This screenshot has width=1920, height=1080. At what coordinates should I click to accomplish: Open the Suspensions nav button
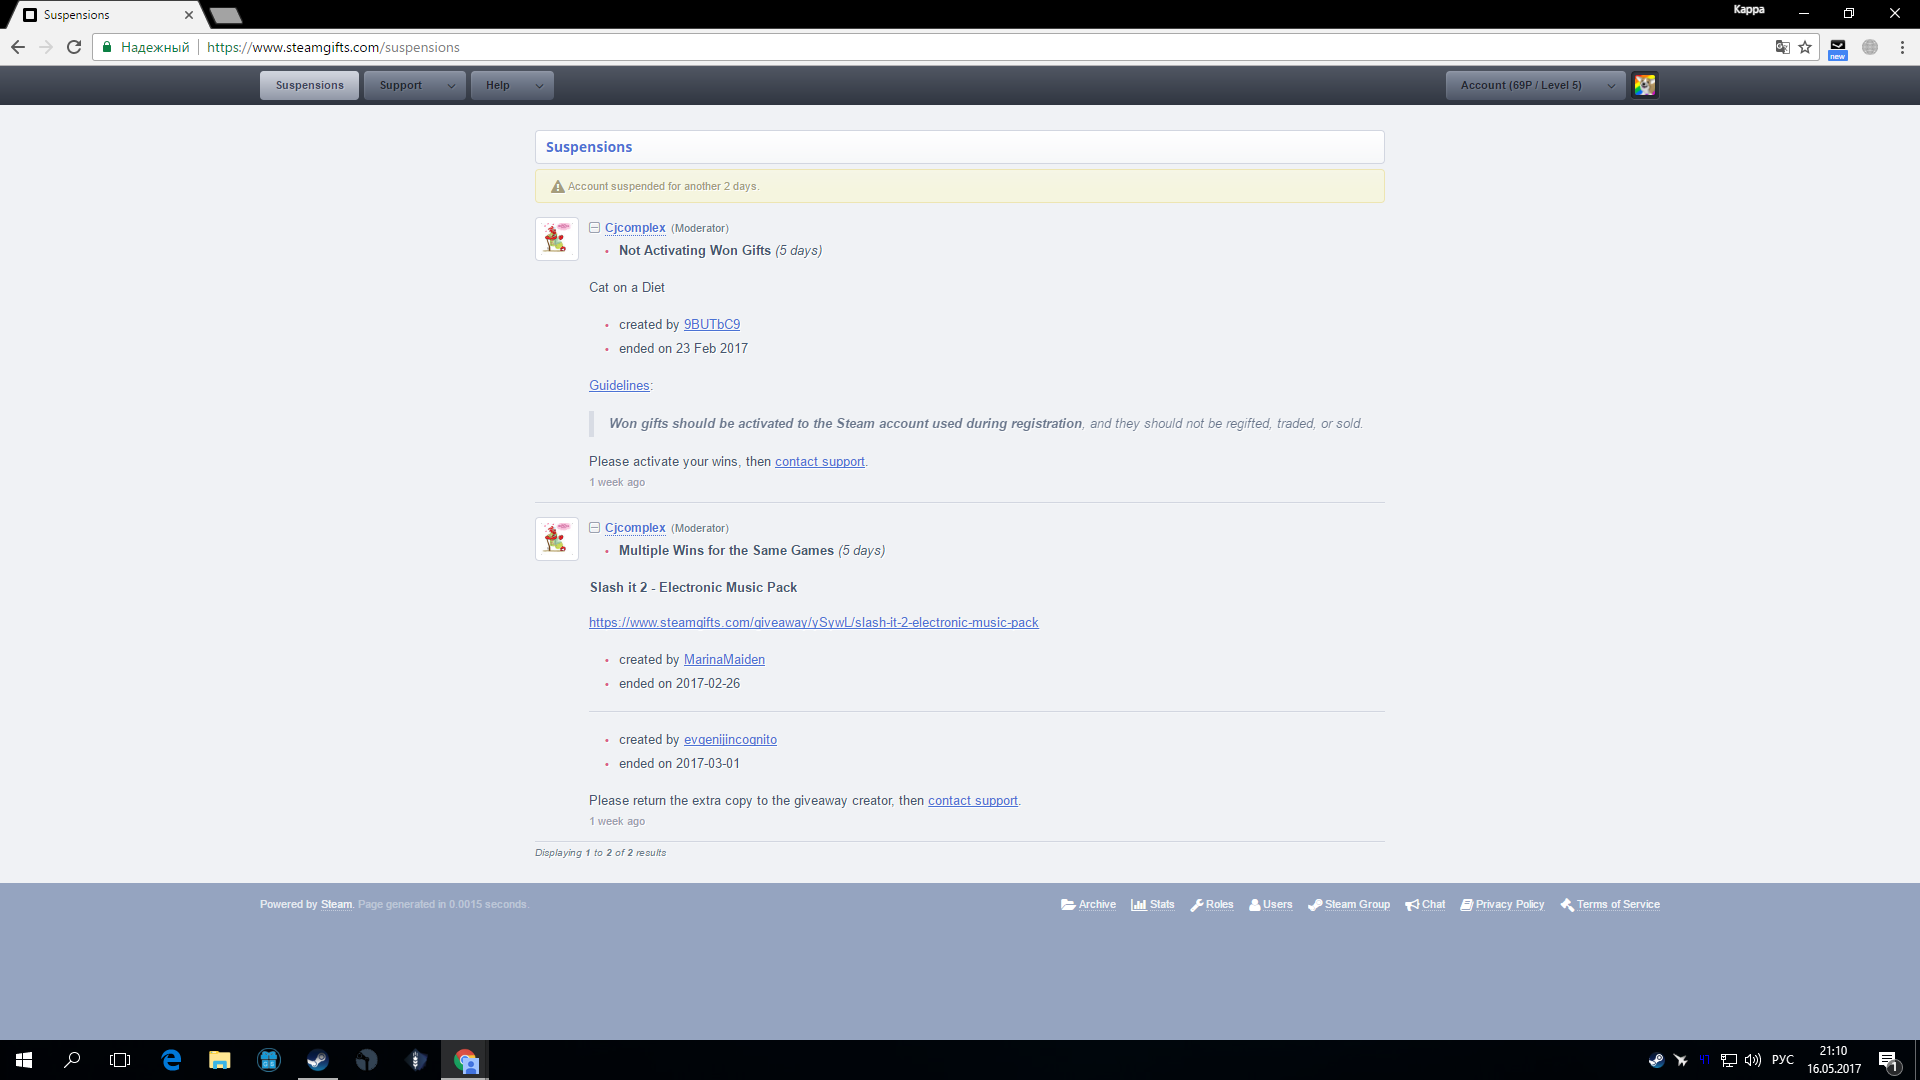[309, 85]
